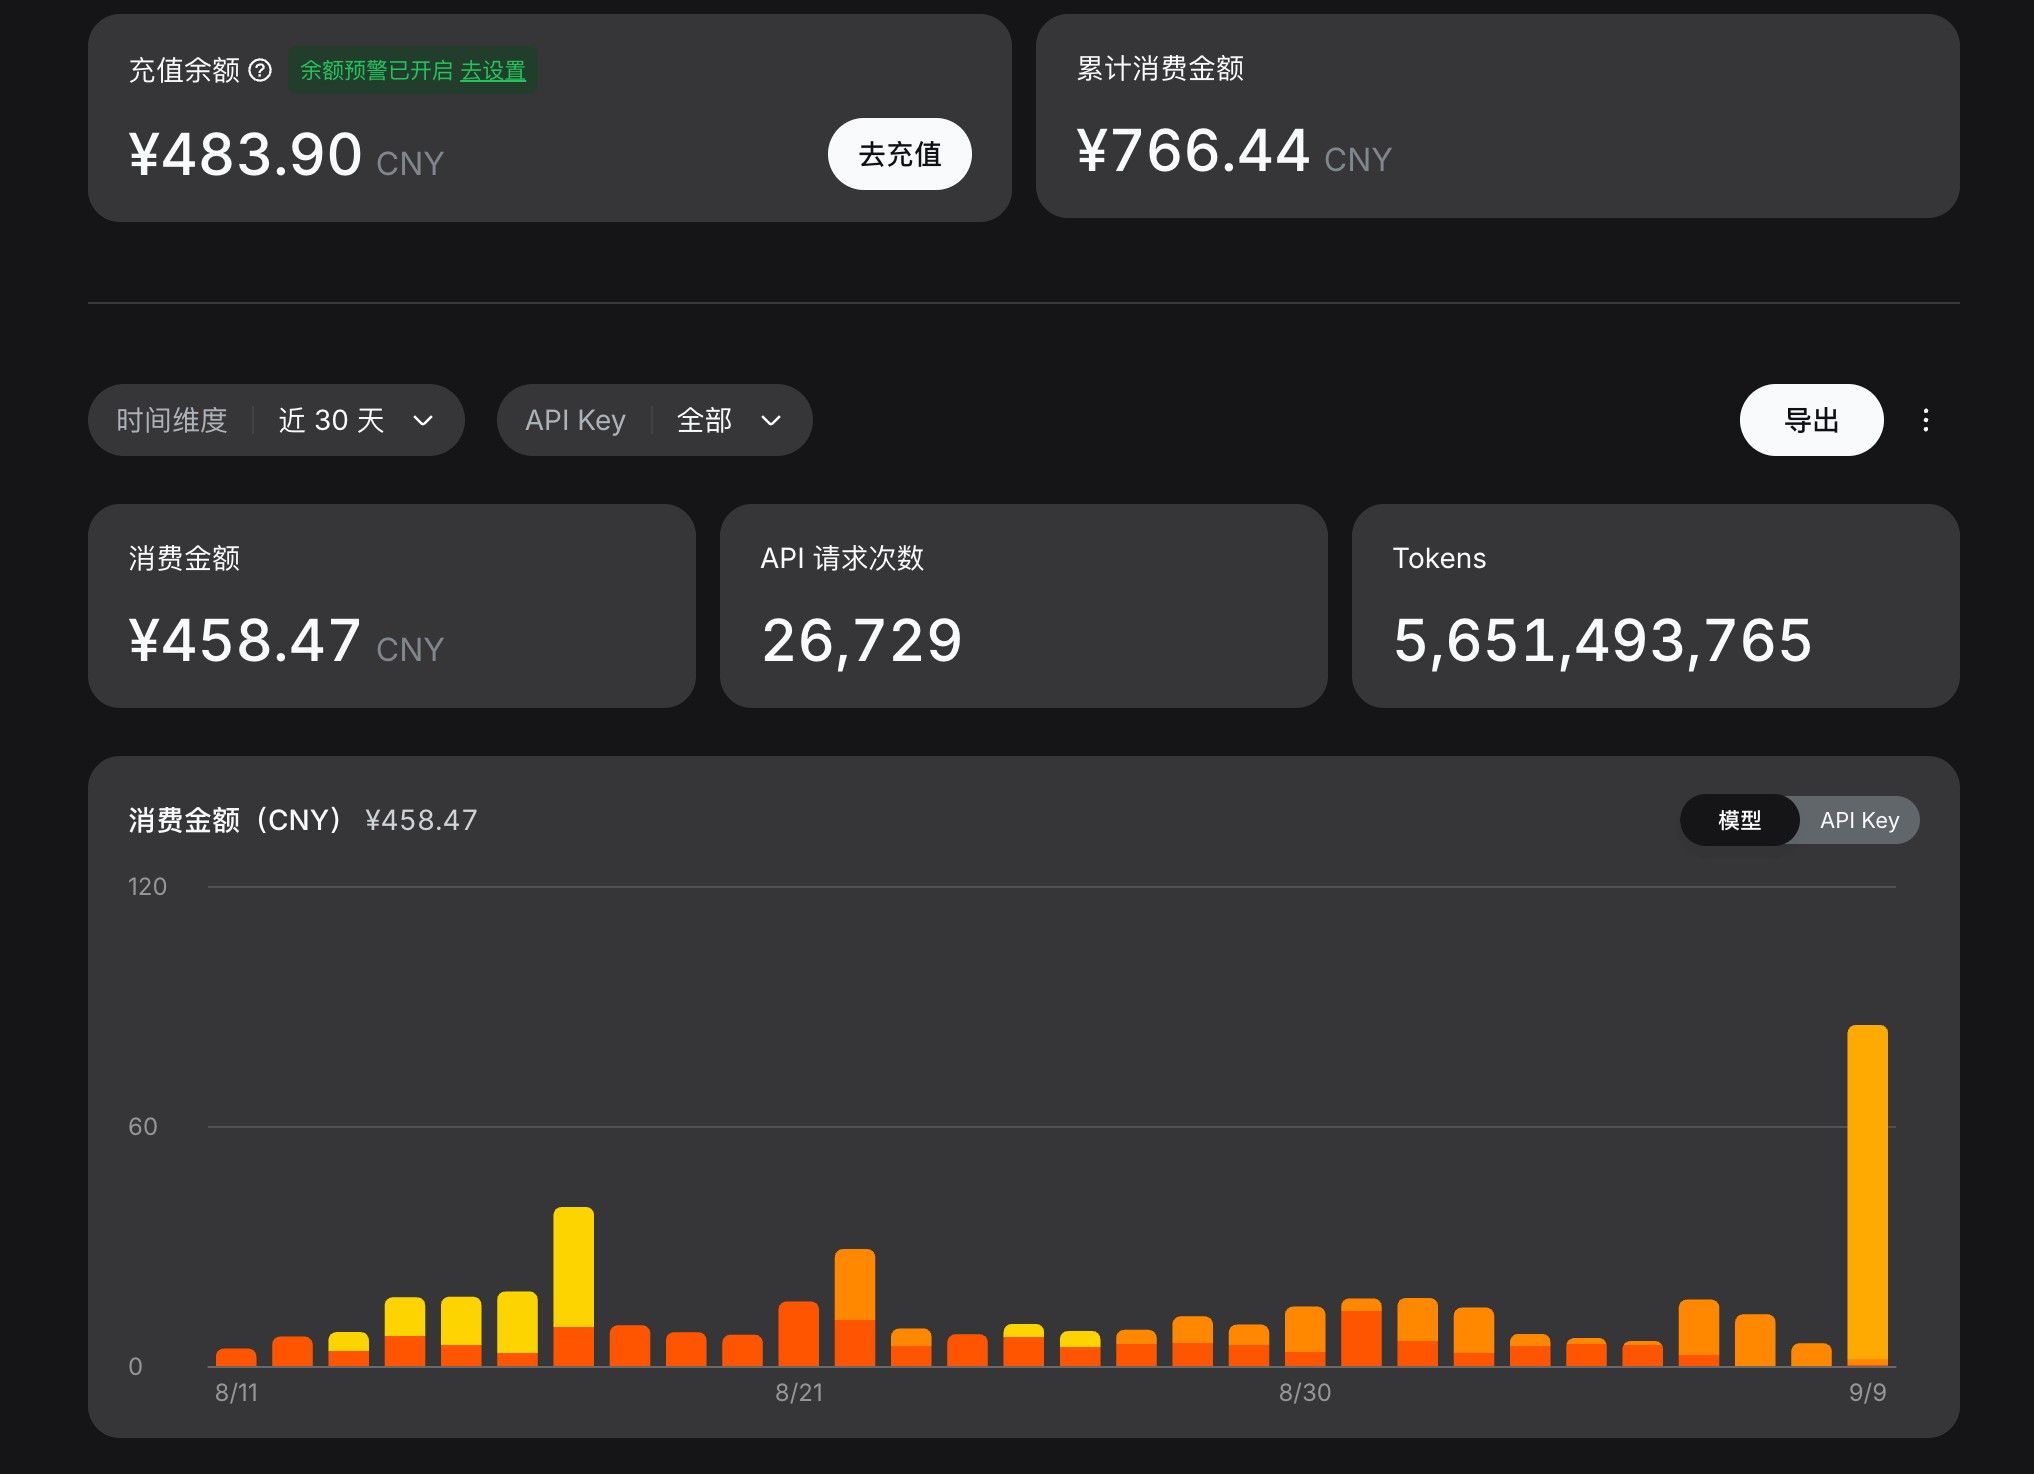Screen dimensions: 2034x1474
Task: Click the Tokens card label
Action: tap(1439, 558)
